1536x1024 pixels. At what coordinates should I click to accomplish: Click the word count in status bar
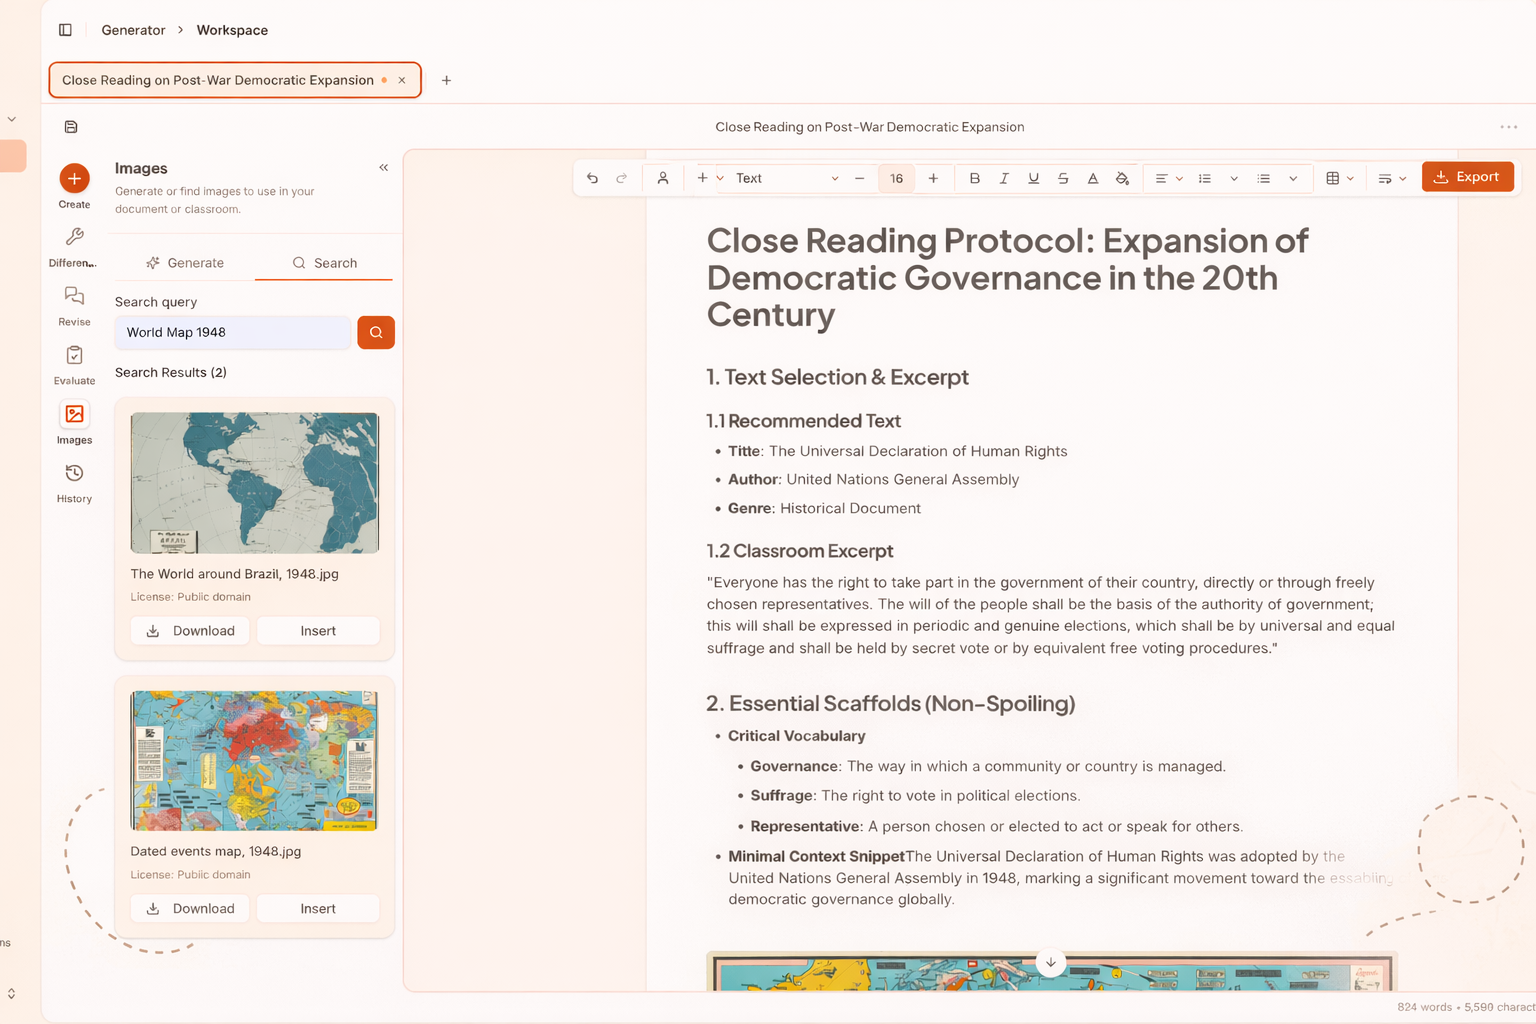point(1424,1007)
